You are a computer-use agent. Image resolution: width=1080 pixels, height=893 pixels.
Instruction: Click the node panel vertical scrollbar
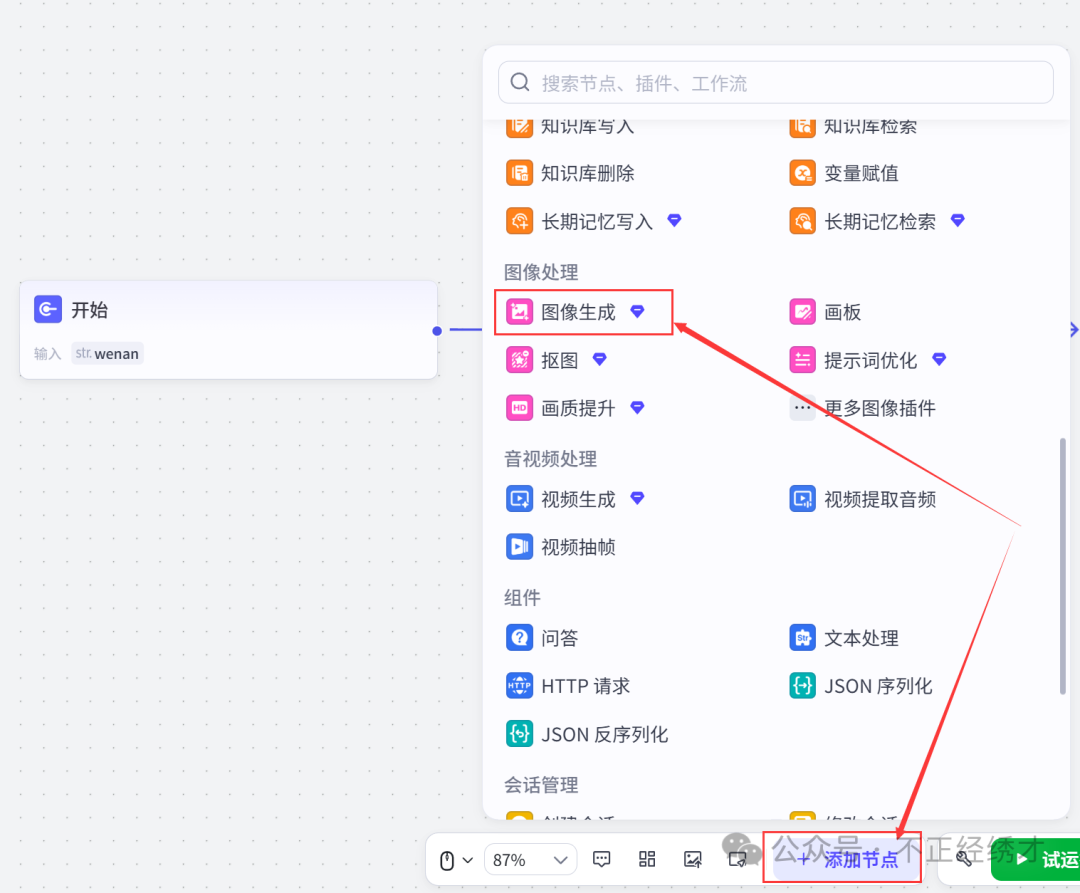[x=1063, y=565]
